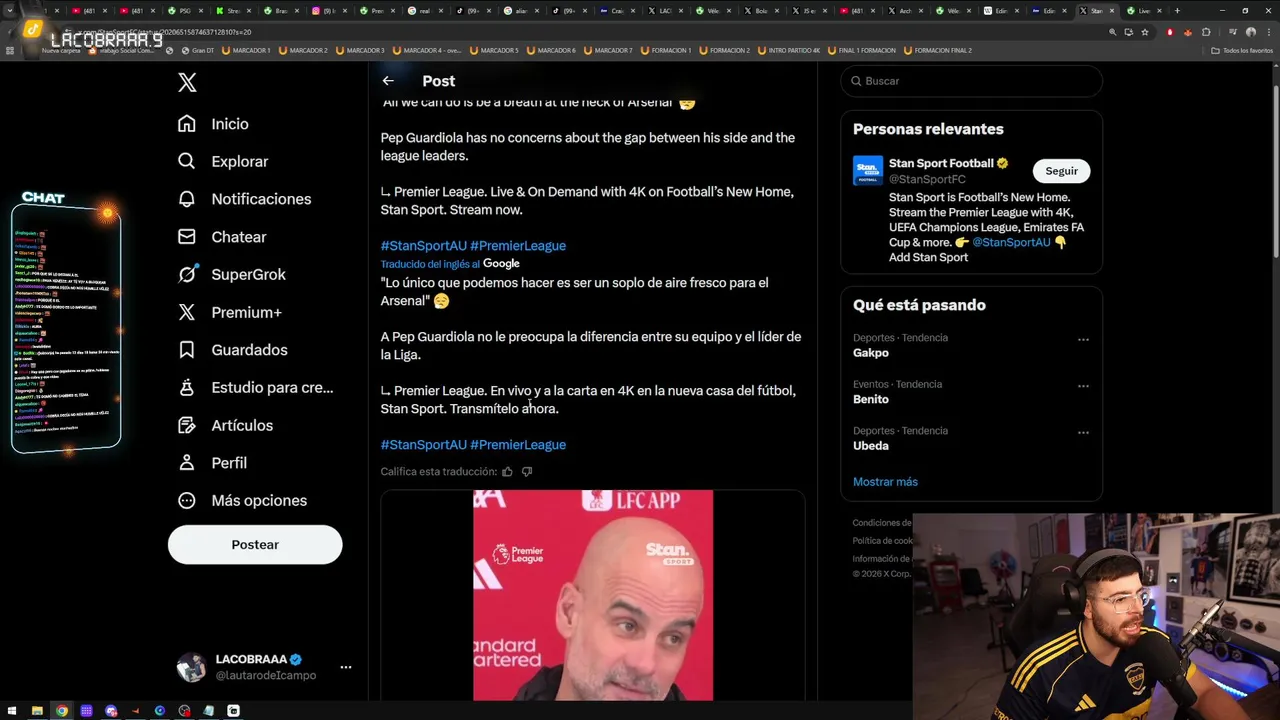The height and width of the screenshot is (720, 1280).
Task: Open Premium+ X icon
Action: 187,312
